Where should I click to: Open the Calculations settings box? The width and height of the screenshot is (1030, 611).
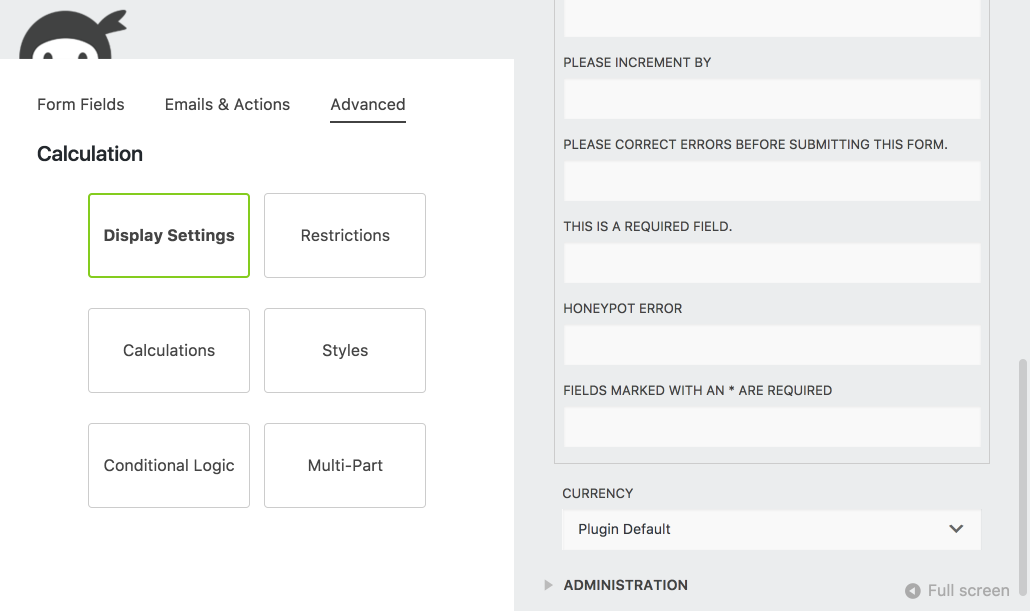169,350
